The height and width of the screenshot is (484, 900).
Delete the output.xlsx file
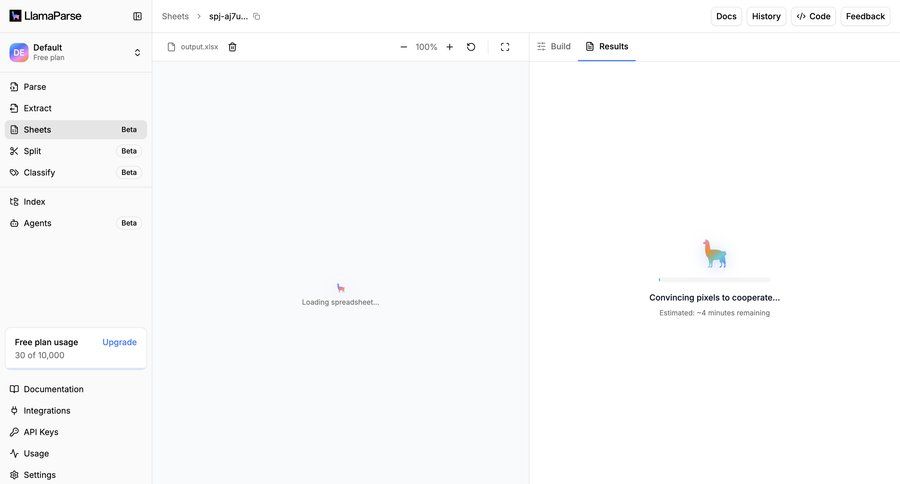click(233, 47)
